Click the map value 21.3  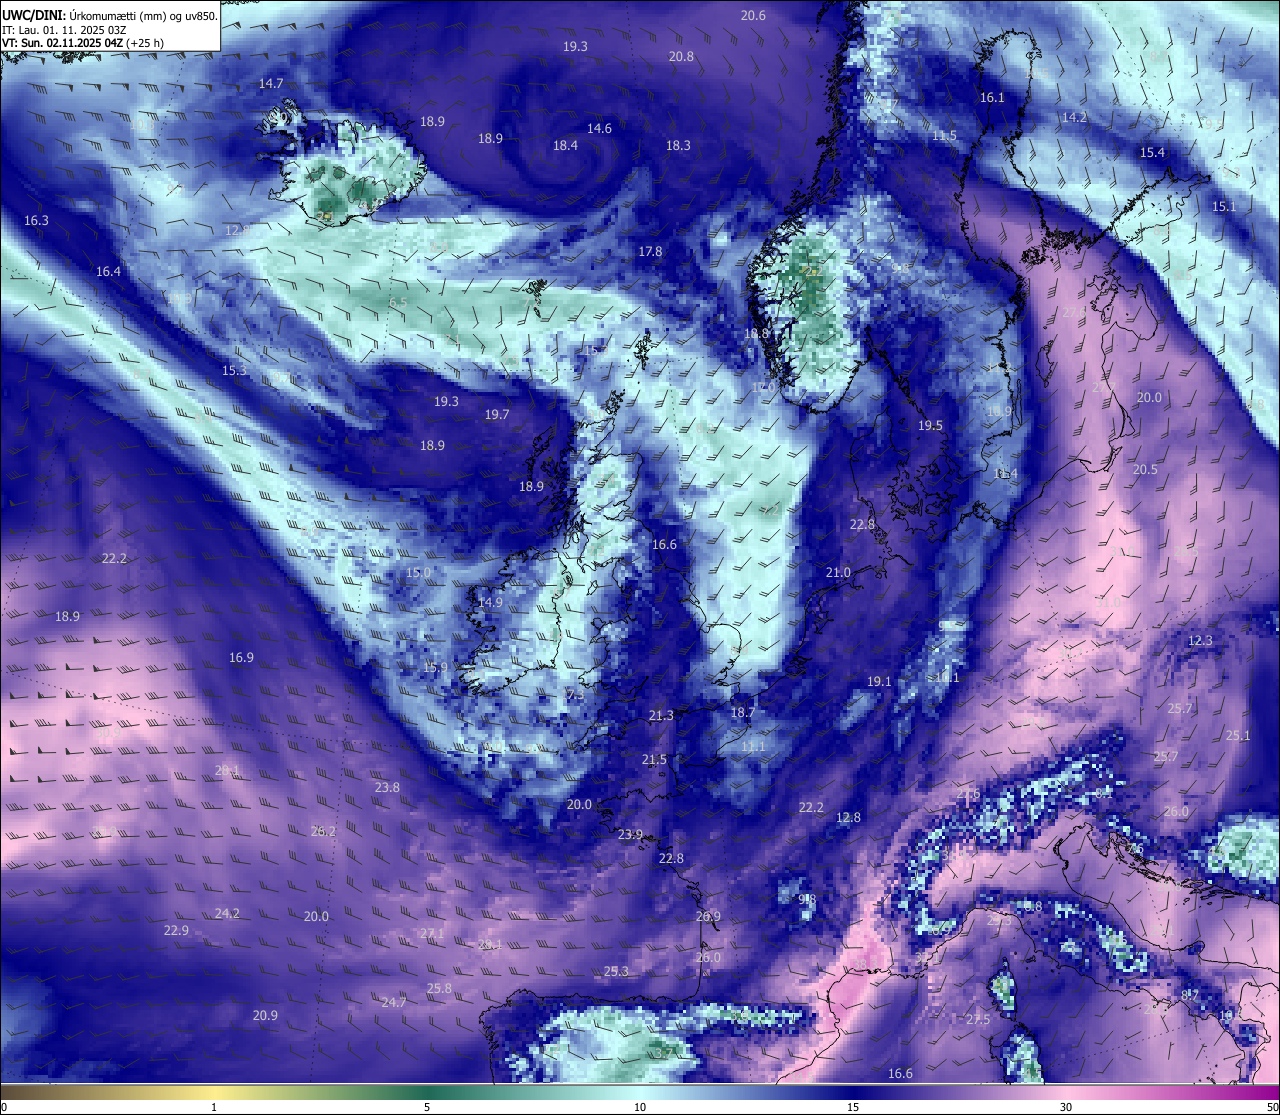(661, 715)
